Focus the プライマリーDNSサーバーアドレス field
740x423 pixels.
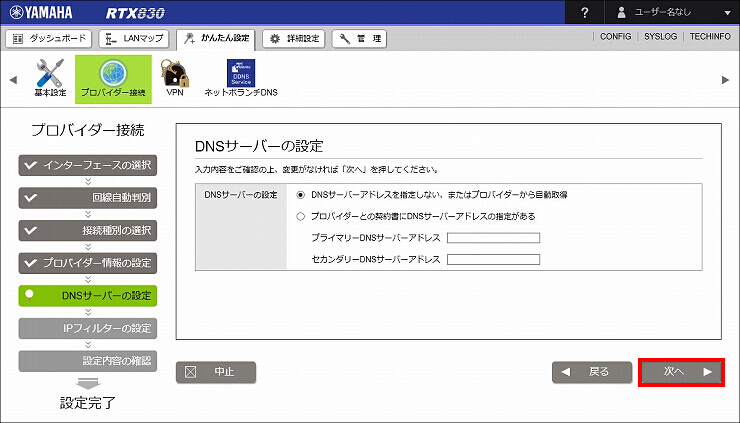(493, 238)
